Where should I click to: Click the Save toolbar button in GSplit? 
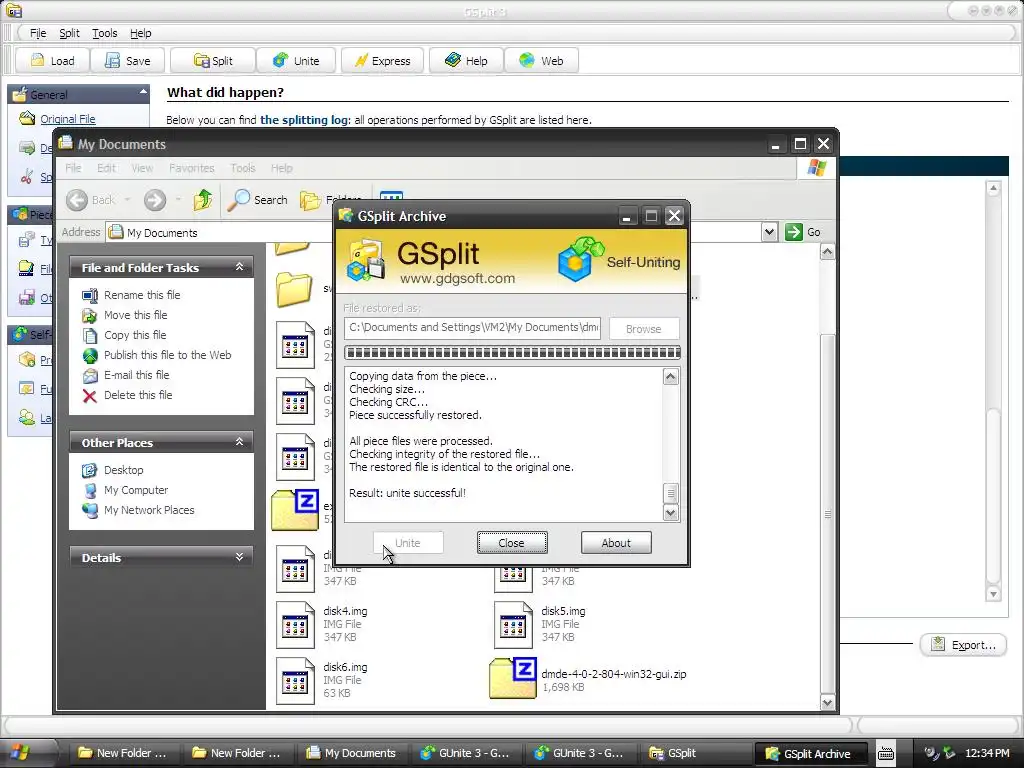click(128, 61)
